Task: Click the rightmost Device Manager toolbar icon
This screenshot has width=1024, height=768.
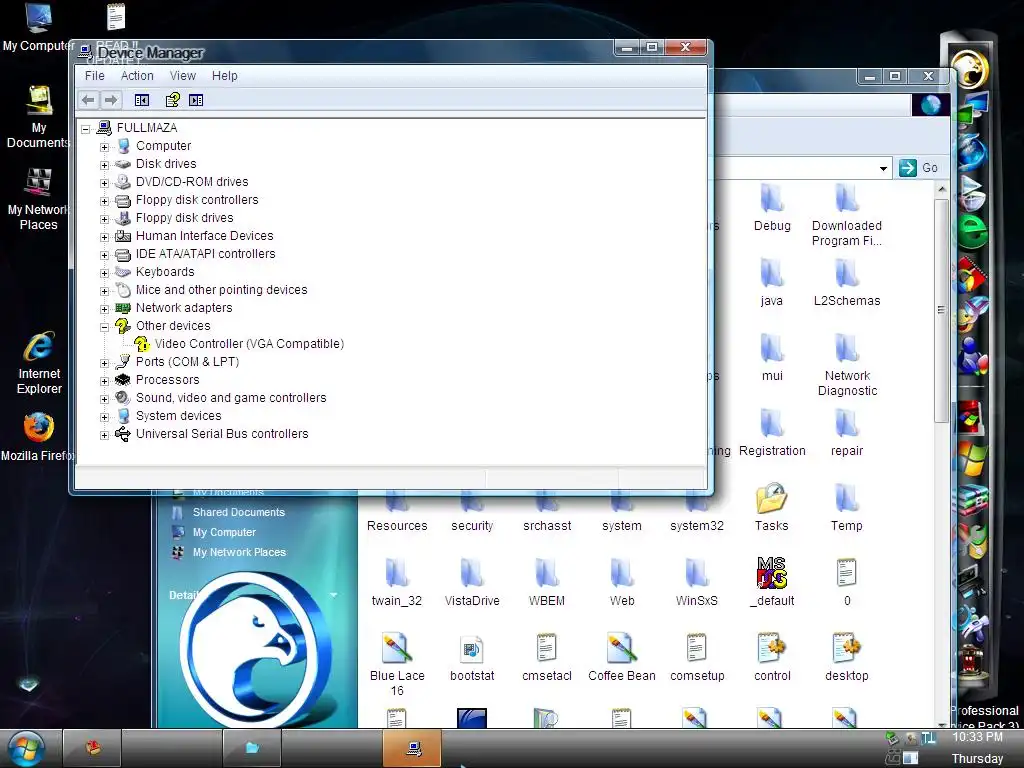Action: 196,100
